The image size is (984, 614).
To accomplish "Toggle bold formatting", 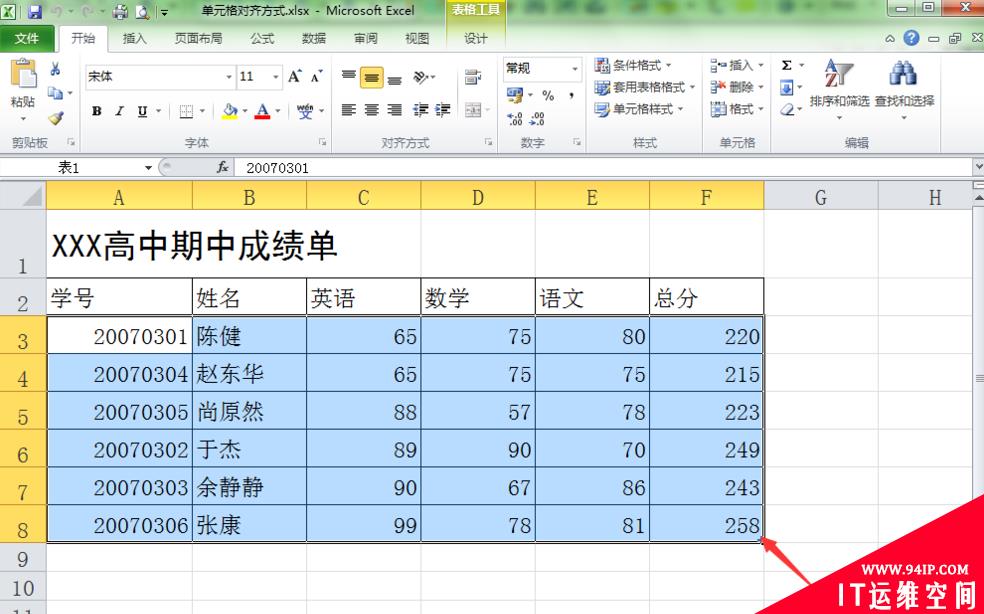I will (x=97, y=111).
